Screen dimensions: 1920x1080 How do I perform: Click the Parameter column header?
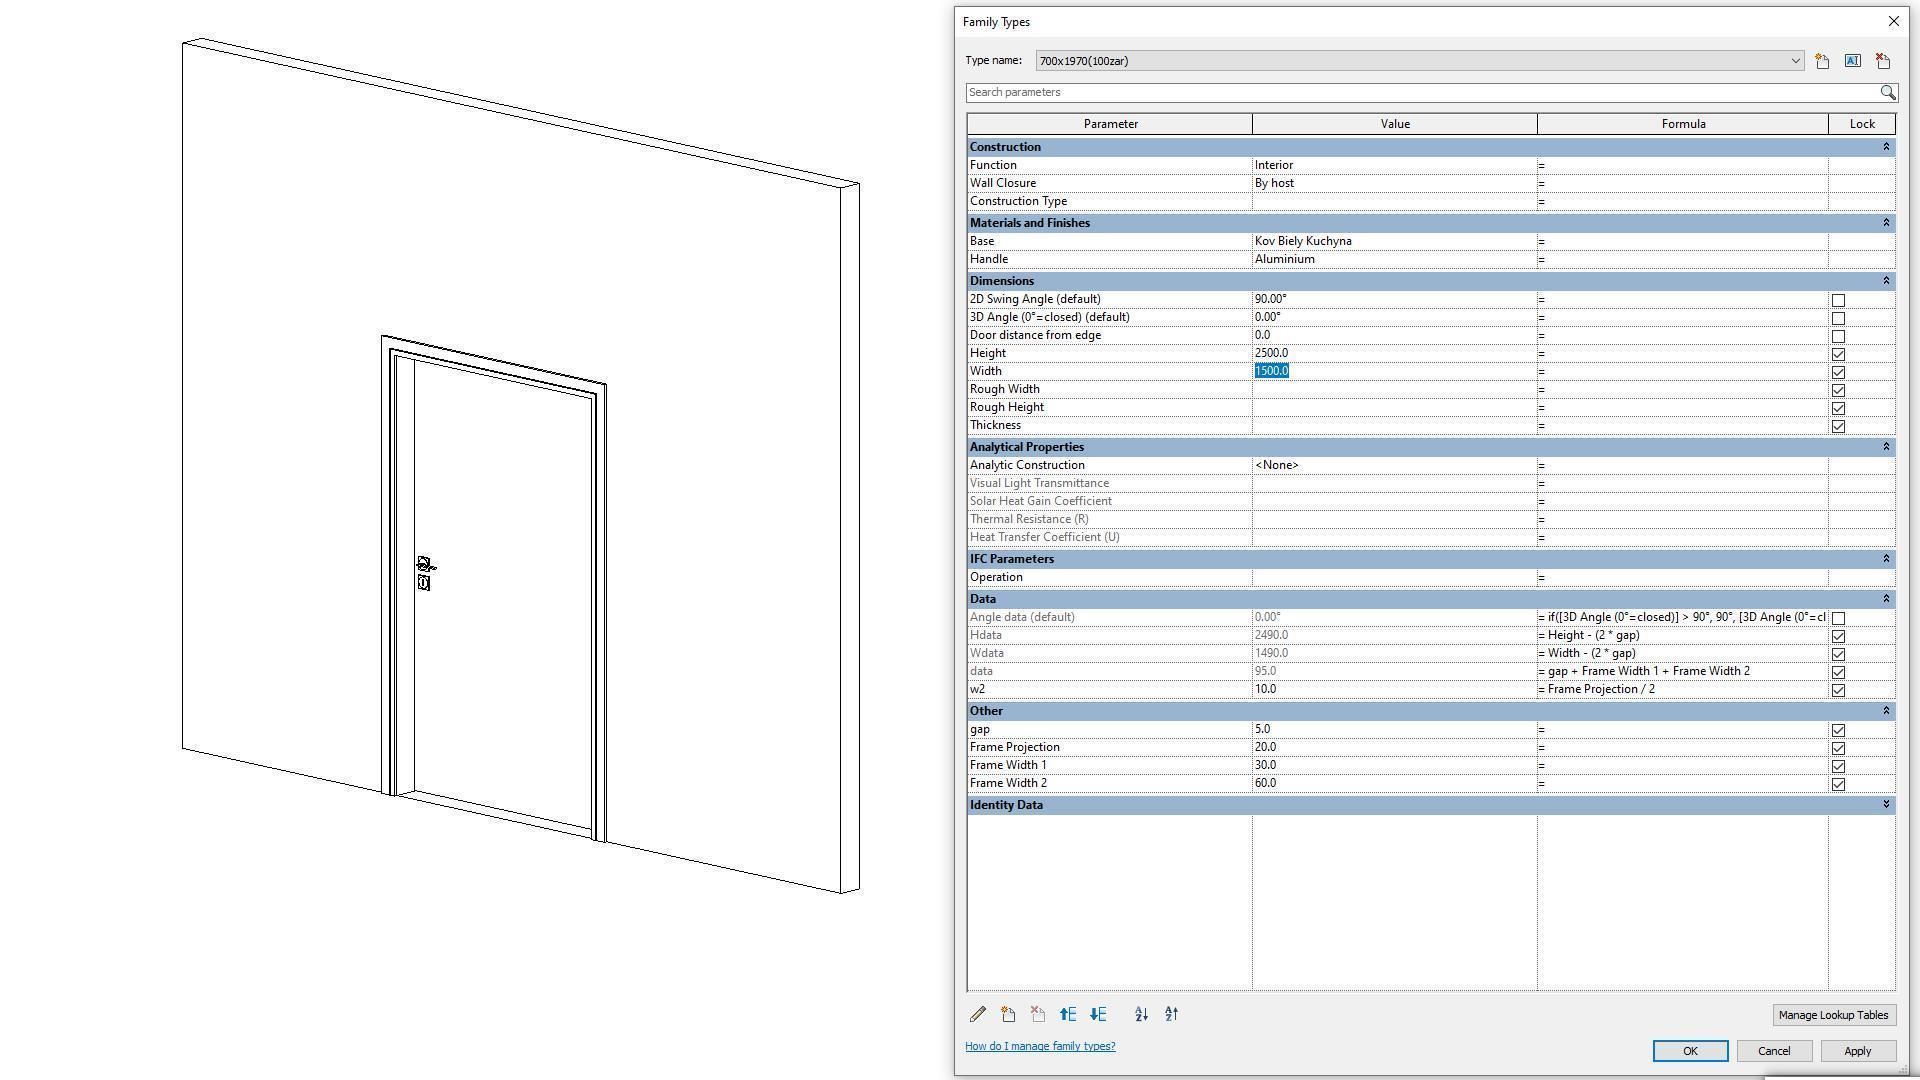[x=1110, y=124]
